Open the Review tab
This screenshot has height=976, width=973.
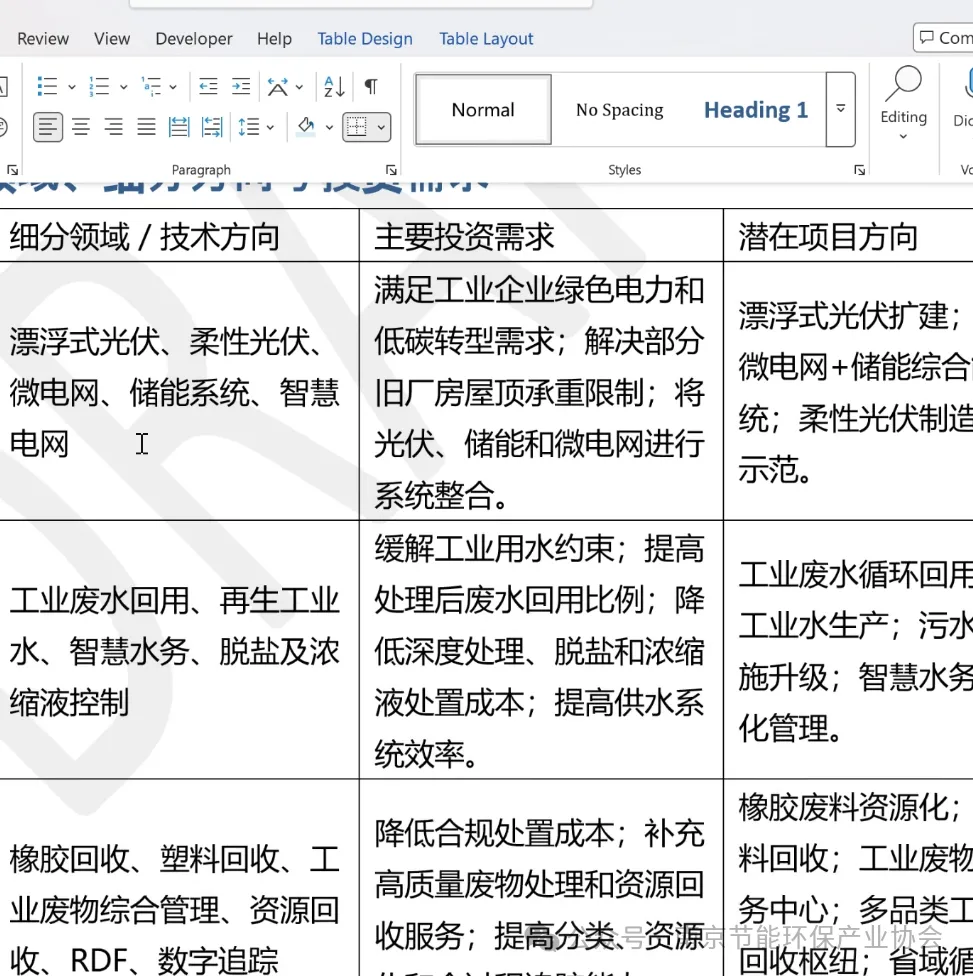point(43,39)
